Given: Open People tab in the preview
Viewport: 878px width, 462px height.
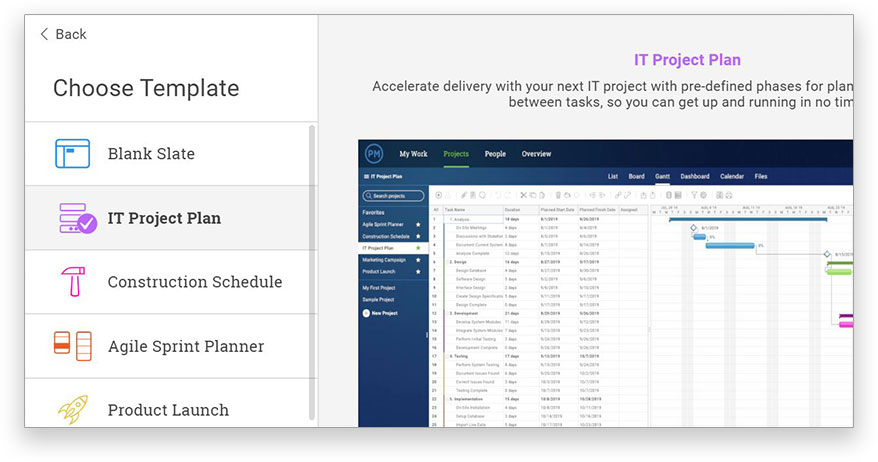Looking at the screenshot, I should pyautogui.click(x=495, y=153).
